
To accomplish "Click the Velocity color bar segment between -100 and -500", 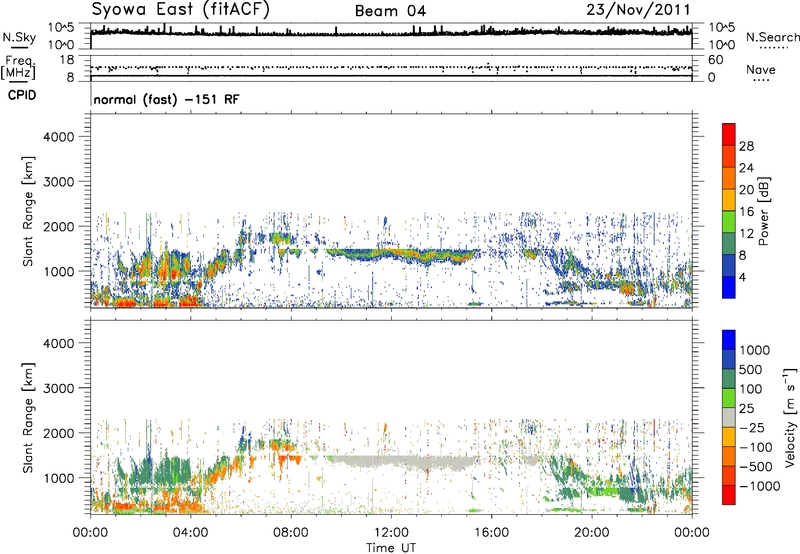I will (x=729, y=456).
